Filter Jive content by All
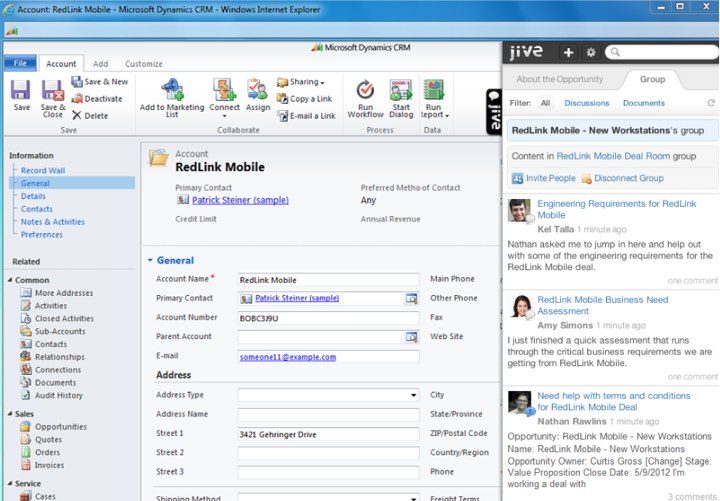This screenshot has height=501, width=720. click(x=545, y=103)
